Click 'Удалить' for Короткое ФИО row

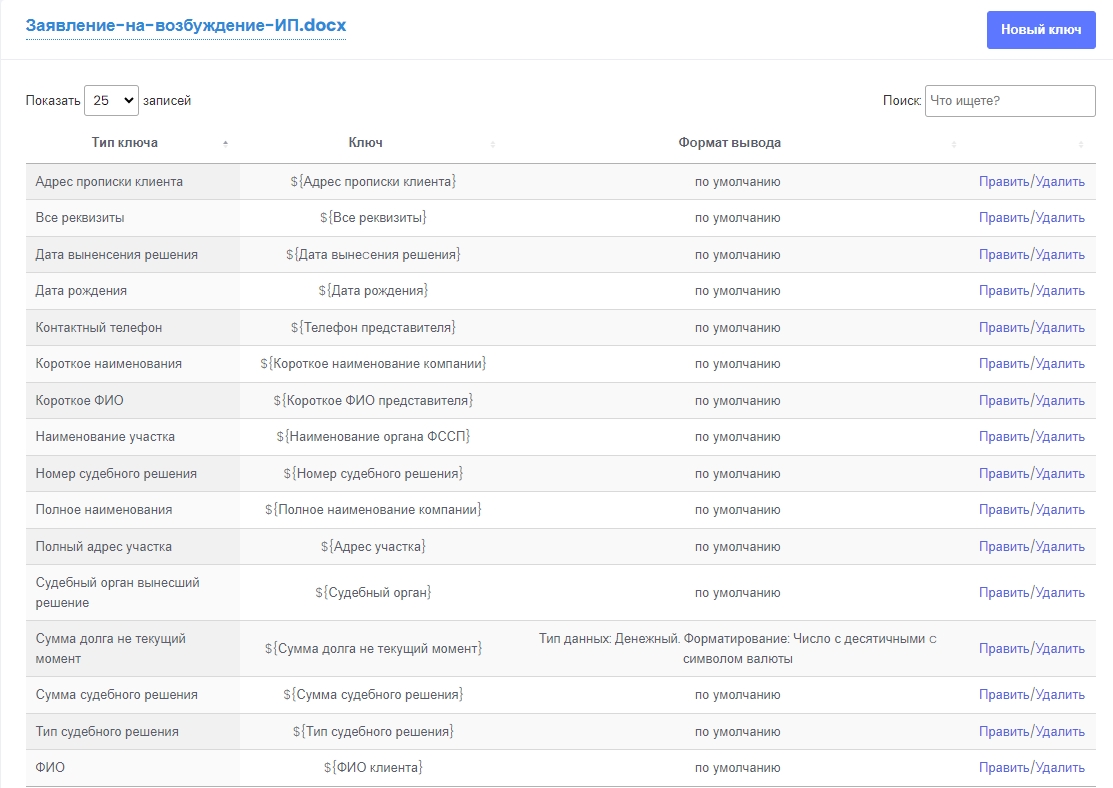1059,401
